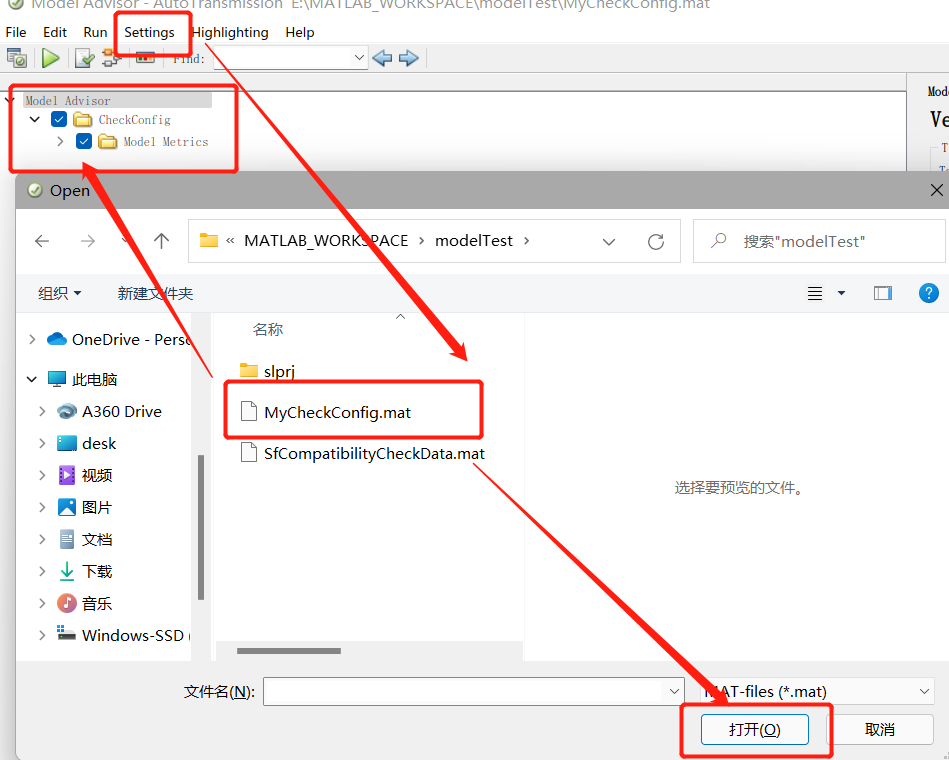This screenshot has height=760, width=949.
Task: Expand the OneDrive - Personal node
Action: (32, 339)
